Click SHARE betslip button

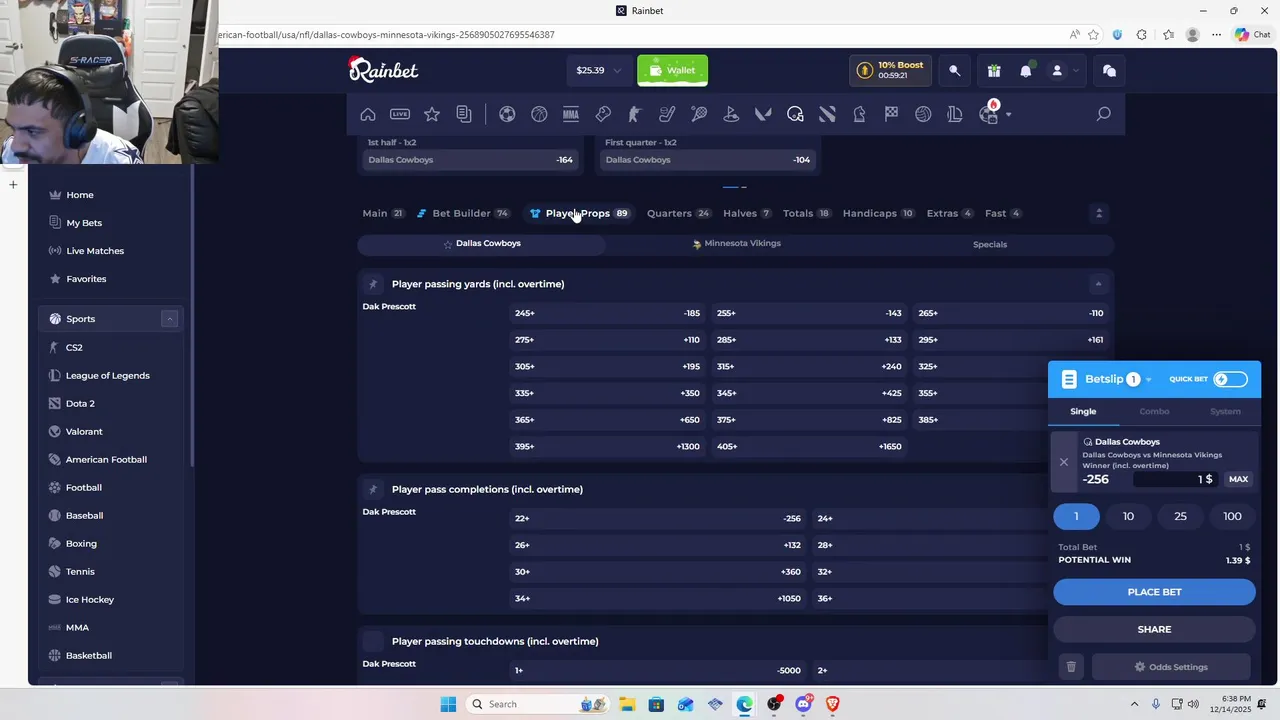[1154, 629]
